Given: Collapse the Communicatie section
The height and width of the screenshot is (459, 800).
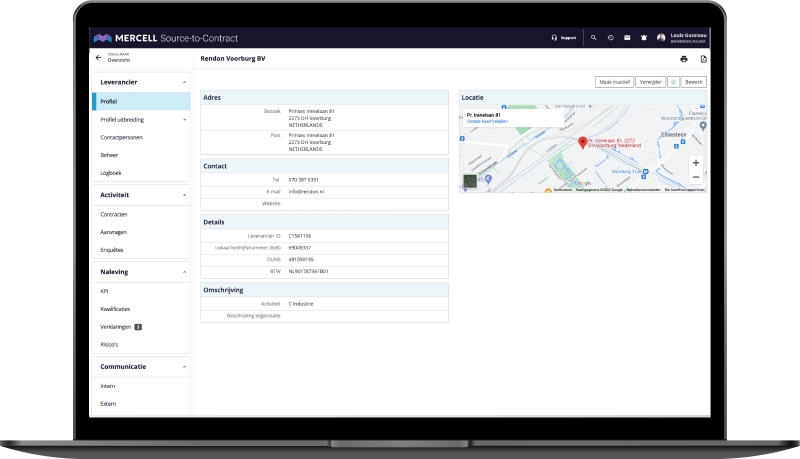Looking at the screenshot, I should (x=184, y=367).
